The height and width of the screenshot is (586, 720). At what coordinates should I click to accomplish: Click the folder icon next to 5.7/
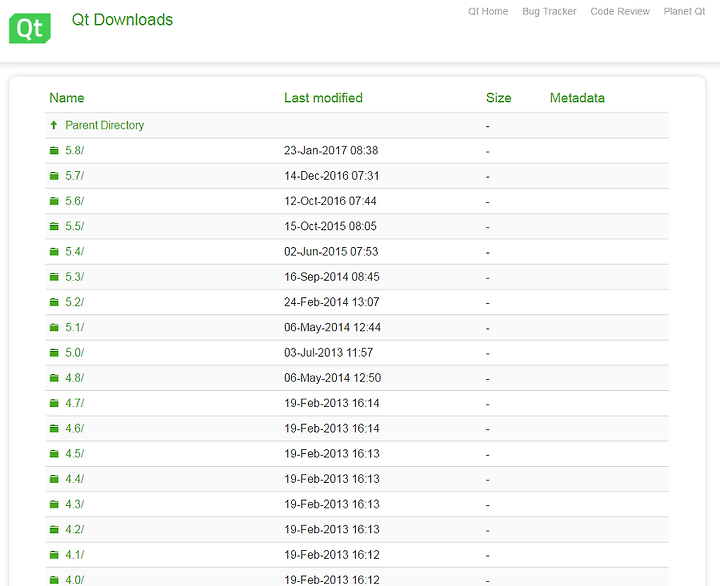click(x=54, y=175)
